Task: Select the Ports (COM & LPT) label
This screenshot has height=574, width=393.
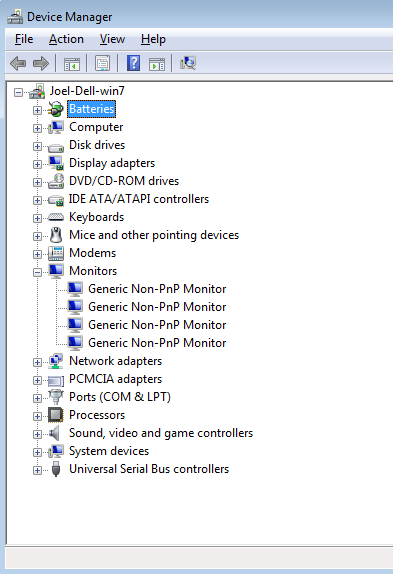Action: click(120, 397)
